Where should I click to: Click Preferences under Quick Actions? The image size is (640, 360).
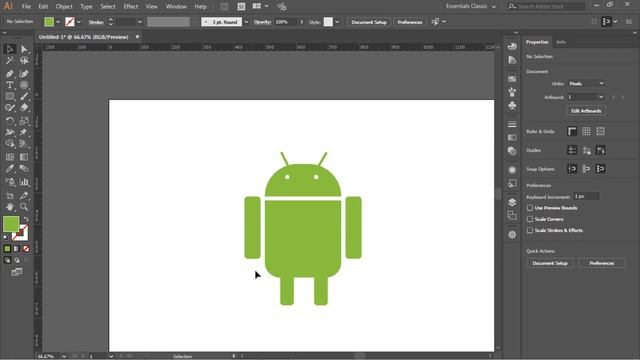602,263
